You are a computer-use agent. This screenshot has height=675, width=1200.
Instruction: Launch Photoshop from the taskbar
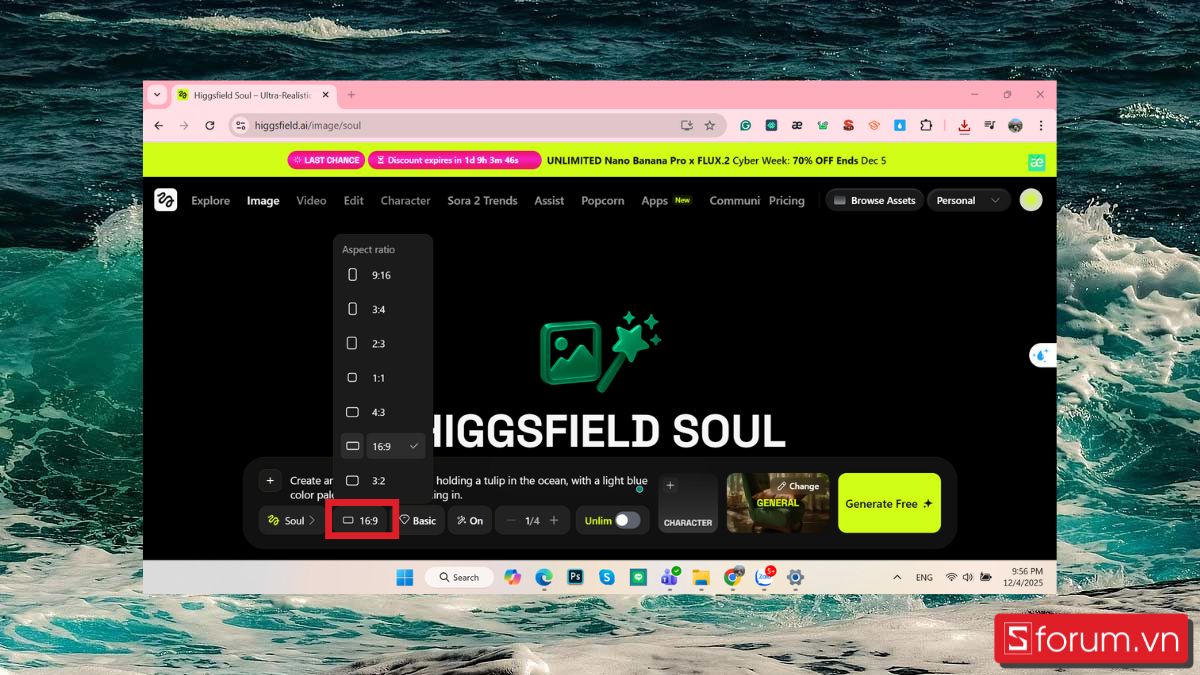pyautogui.click(x=575, y=577)
